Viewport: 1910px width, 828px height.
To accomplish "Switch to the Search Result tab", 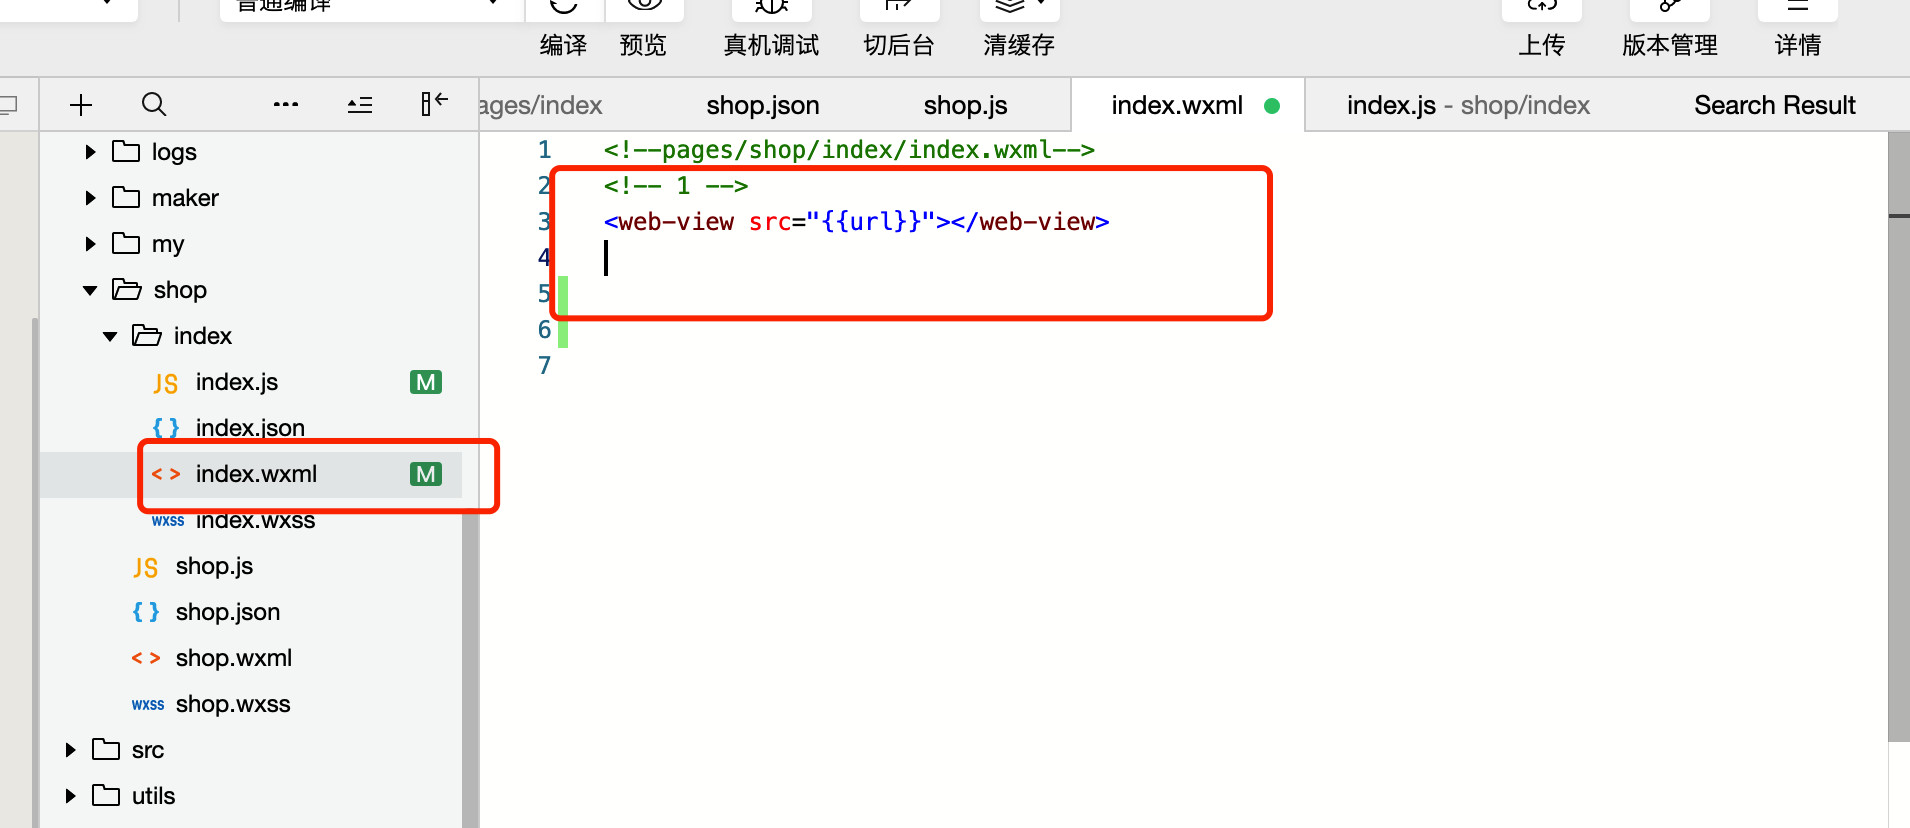I will coord(1774,105).
